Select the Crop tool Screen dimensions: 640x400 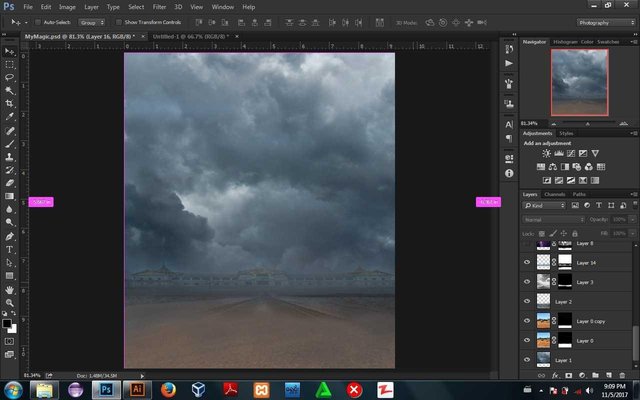[x=9, y=104]
